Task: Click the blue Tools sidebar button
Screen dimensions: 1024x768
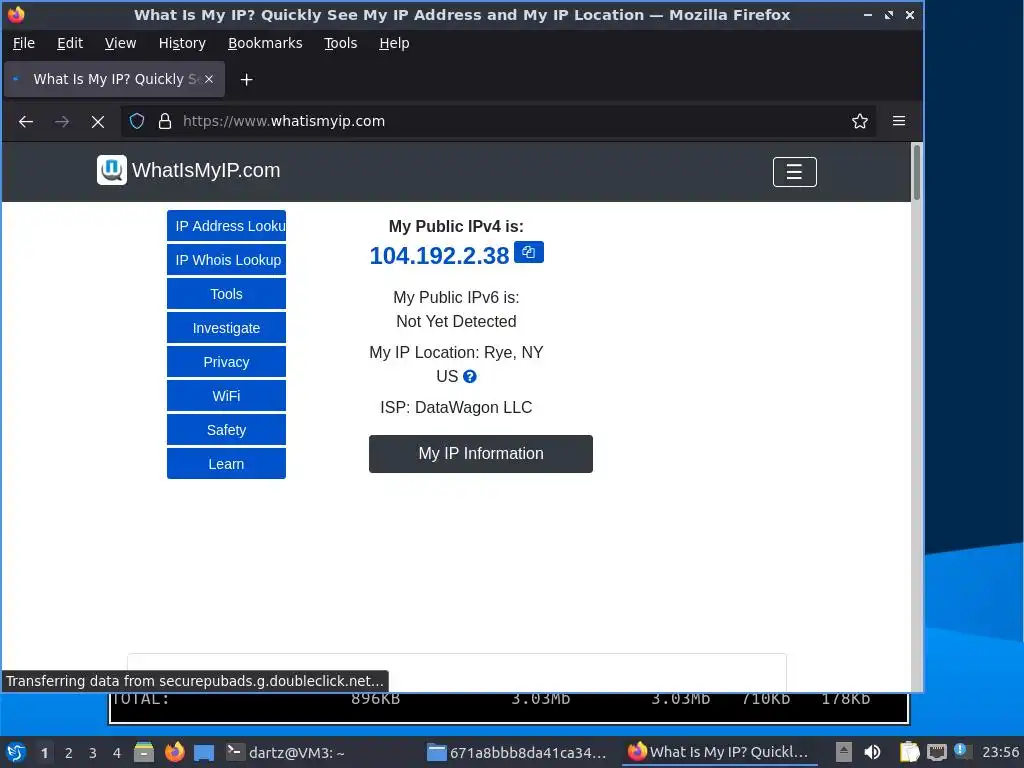Action: point(227,294)
